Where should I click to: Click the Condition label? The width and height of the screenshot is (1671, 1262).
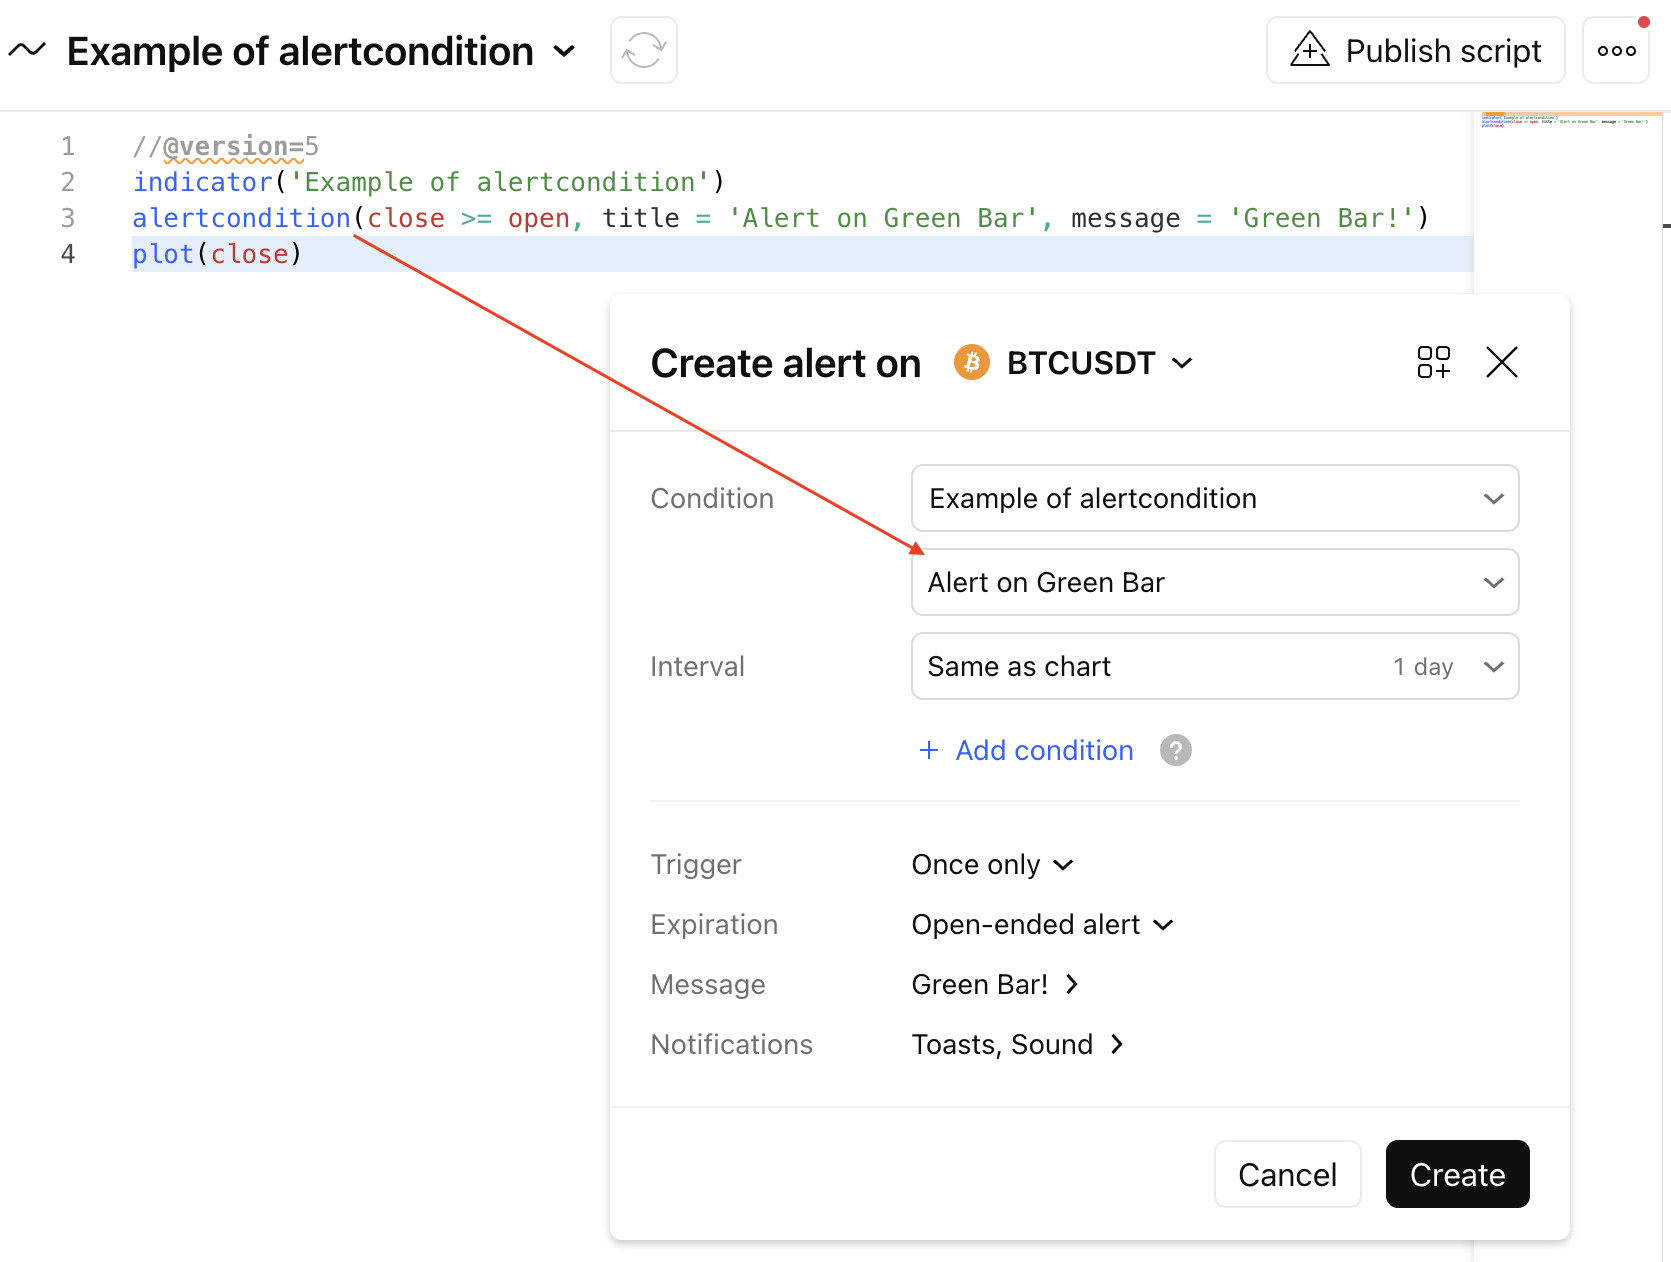tap(712, 498)
